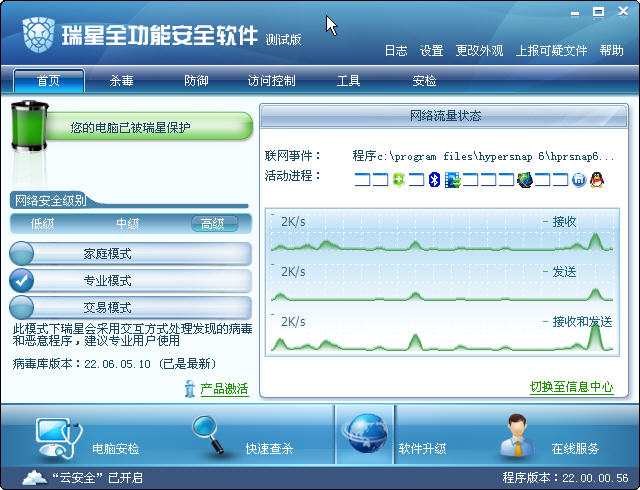Select 交易模式 radio option
Screen dimensions: 640x490
tap(21, 307)
